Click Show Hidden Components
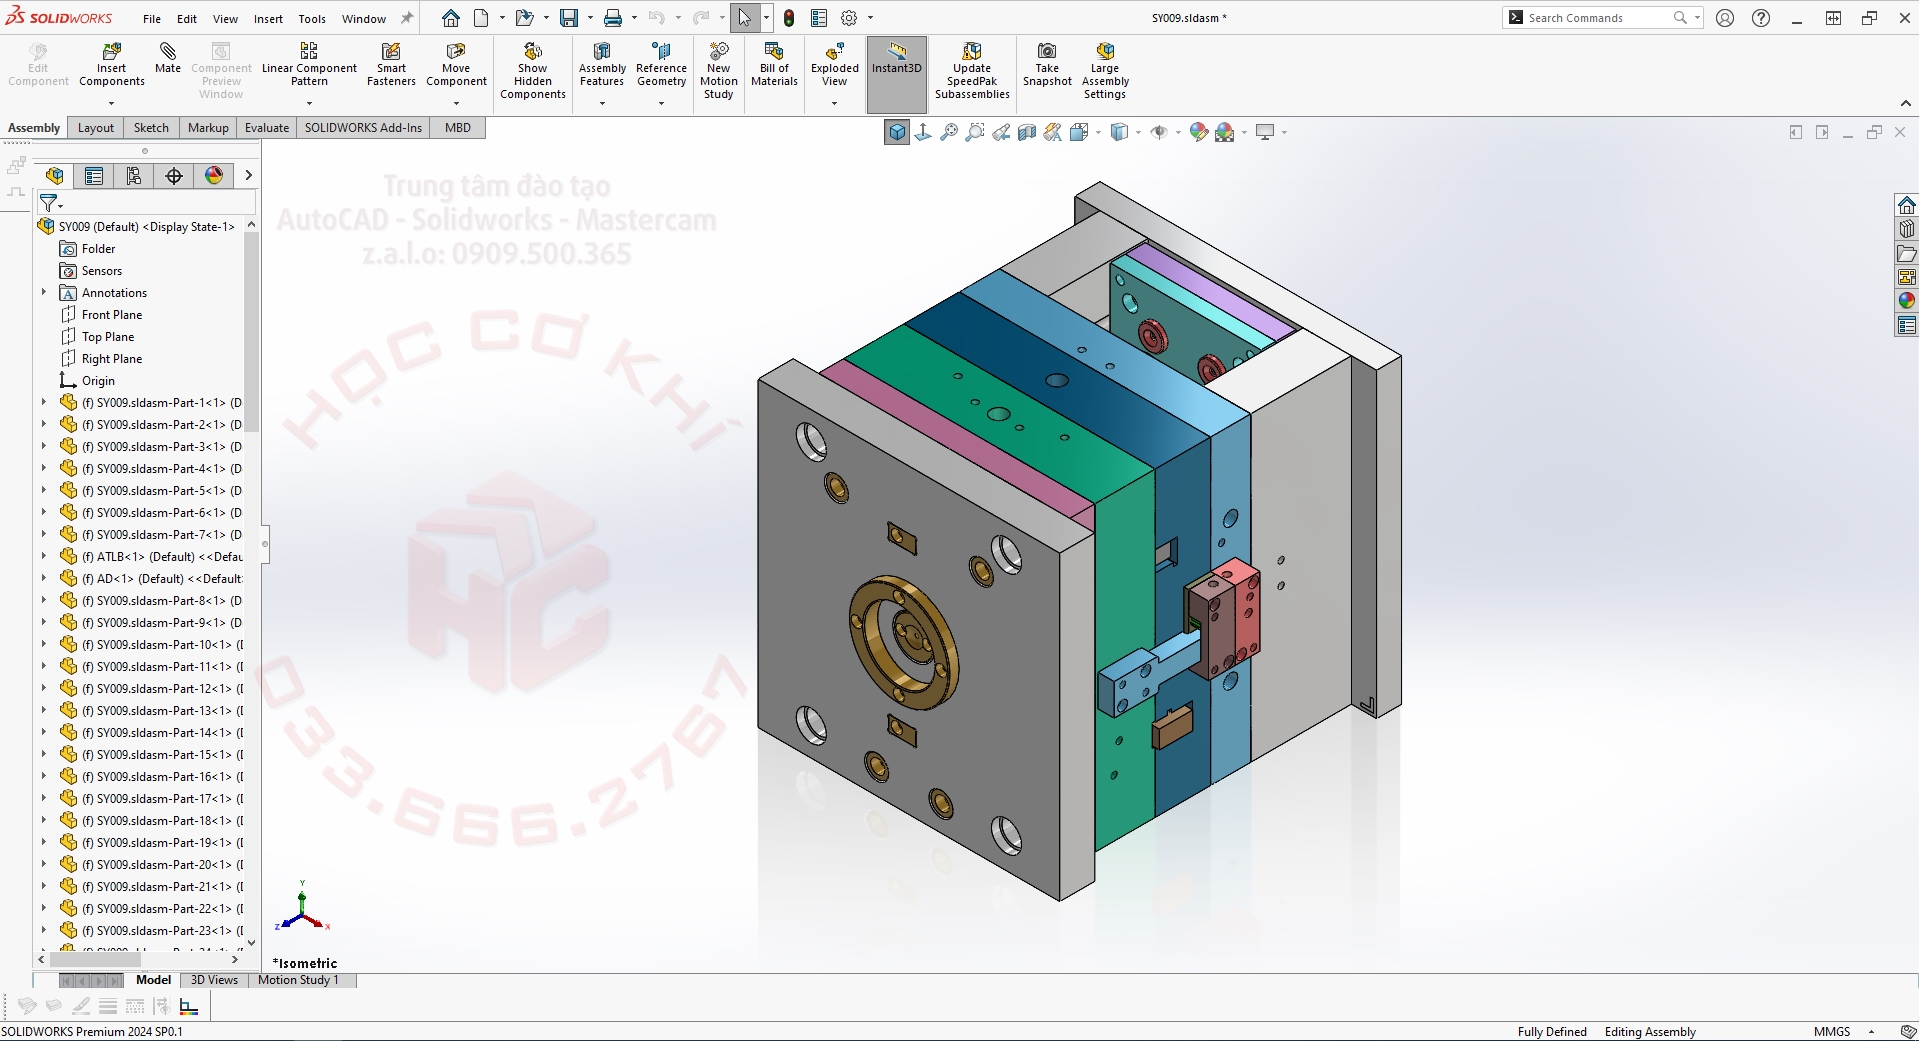 click(x=533, y=71)
